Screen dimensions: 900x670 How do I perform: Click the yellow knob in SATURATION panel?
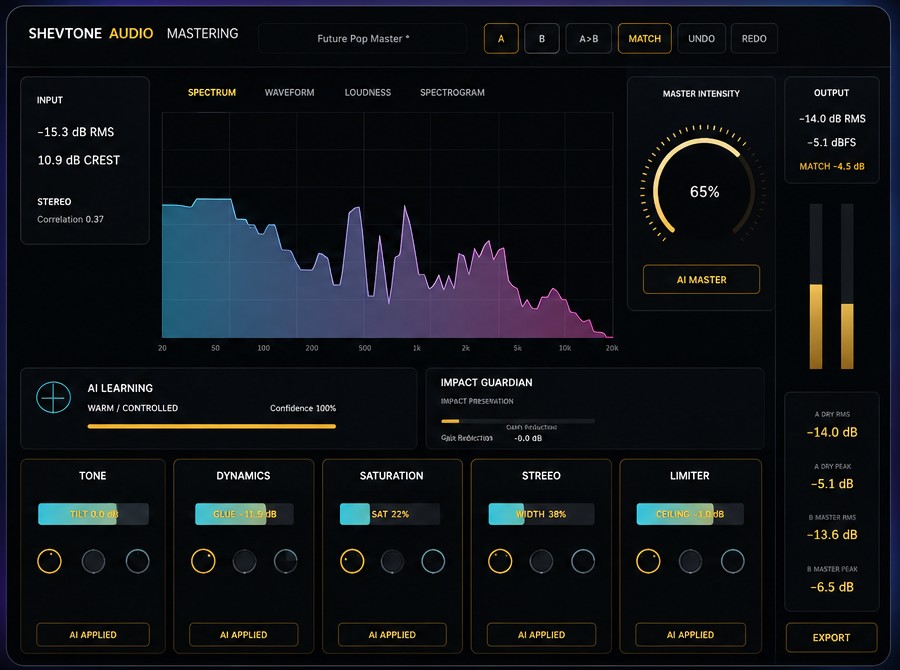click(x=352, y=561)
